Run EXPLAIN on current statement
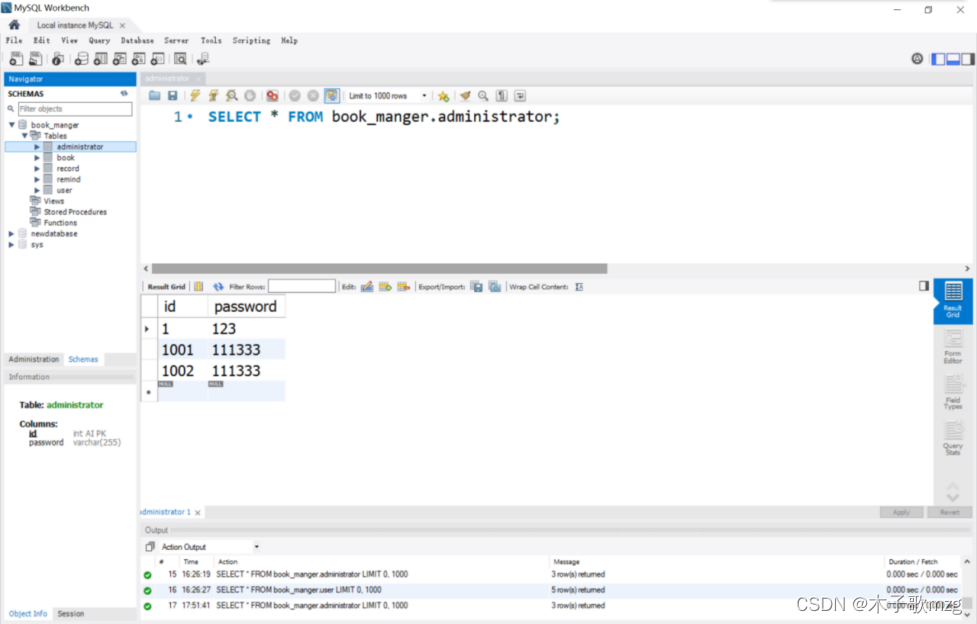 232,95
